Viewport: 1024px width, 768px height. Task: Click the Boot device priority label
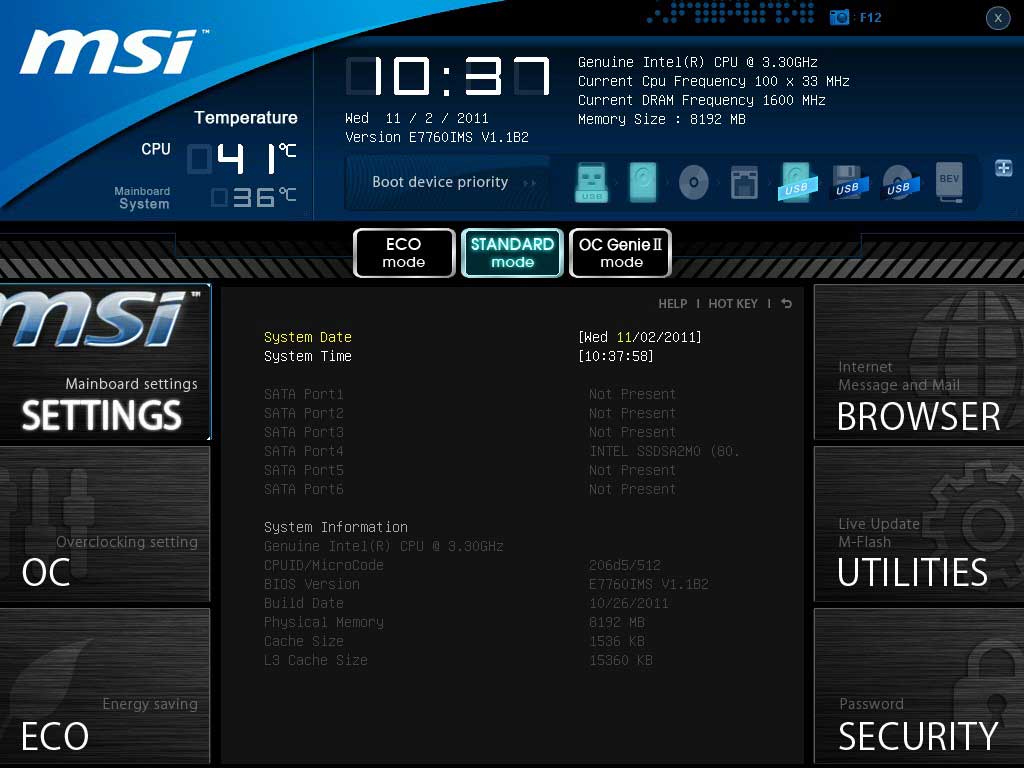coord(440,182)
